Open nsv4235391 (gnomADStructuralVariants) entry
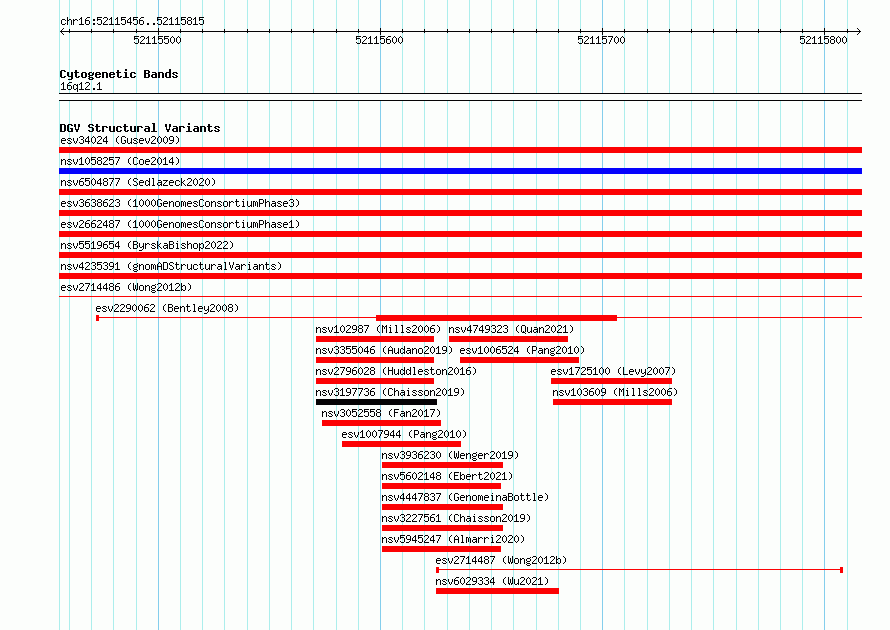 coord(171,266)
